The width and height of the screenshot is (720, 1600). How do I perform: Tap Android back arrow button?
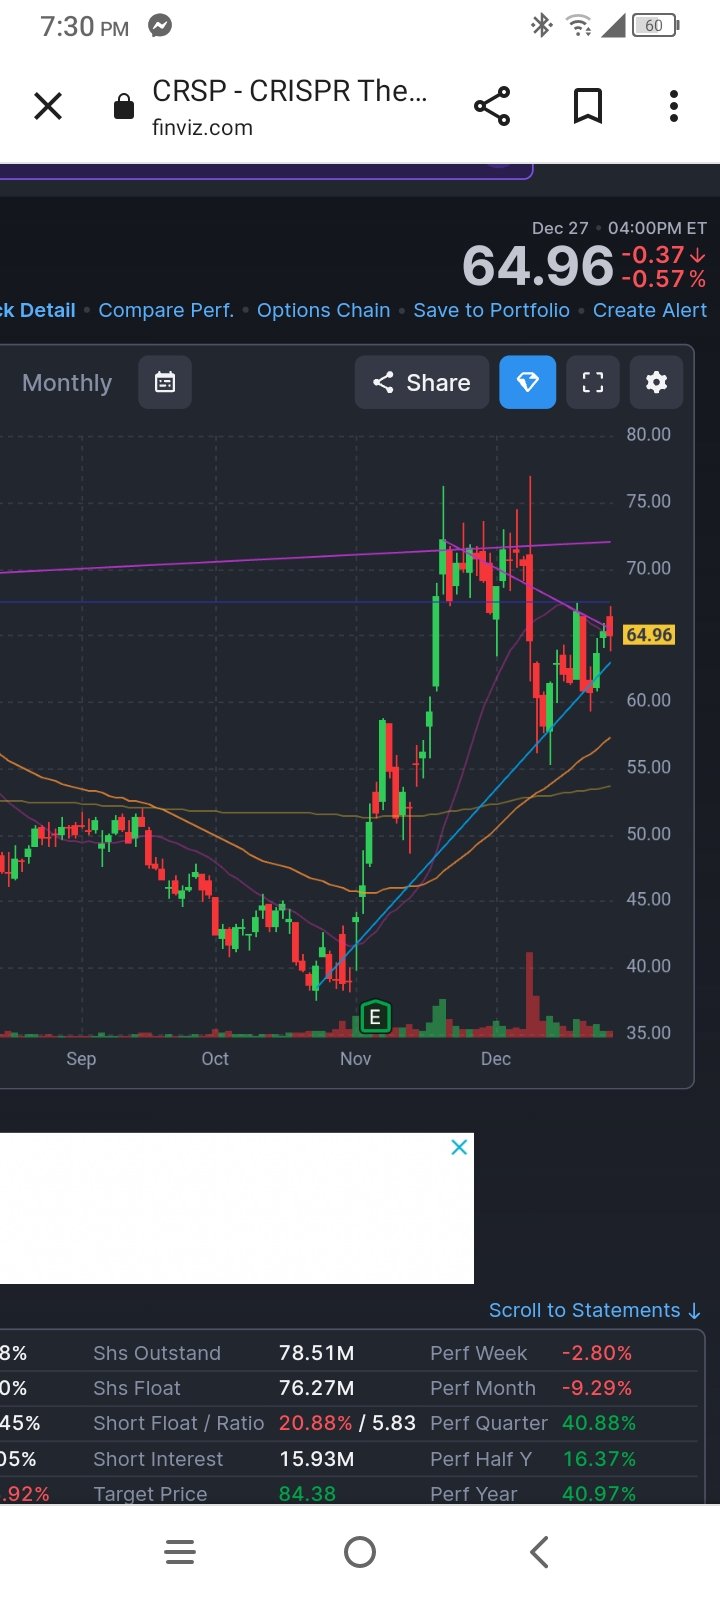pos(539,1552)
